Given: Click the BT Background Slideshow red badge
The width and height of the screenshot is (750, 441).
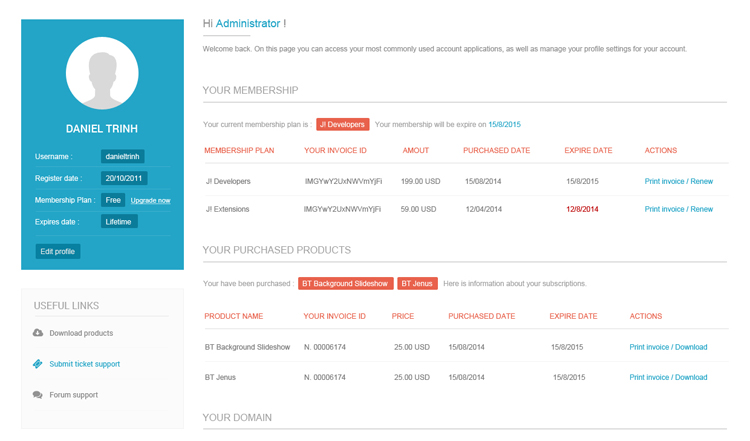Looking at the screenshot, I should click(x=345, y=284).
